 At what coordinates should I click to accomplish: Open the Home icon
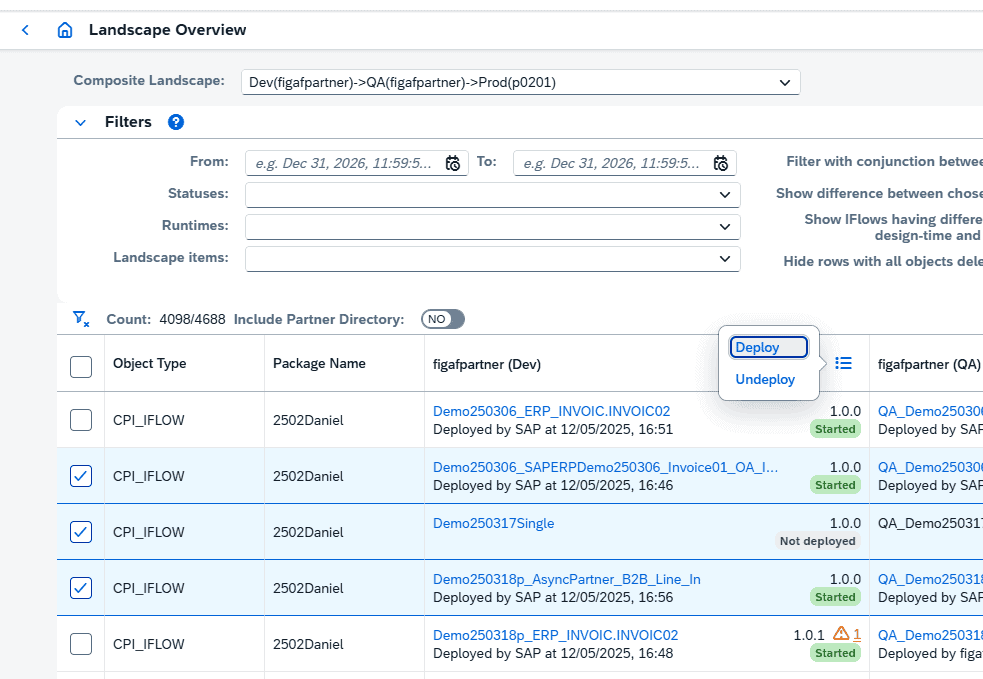click(x=65, y=29)
